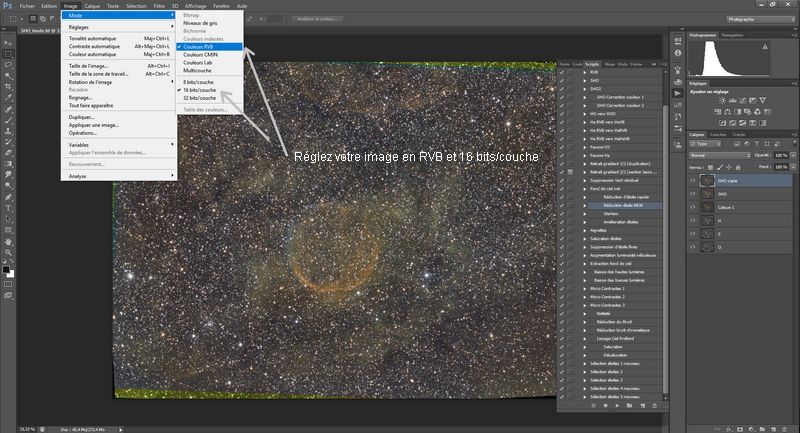Screen dimensions: 800x433
Task: Create a new action set folder
Action: coord(630,405)
